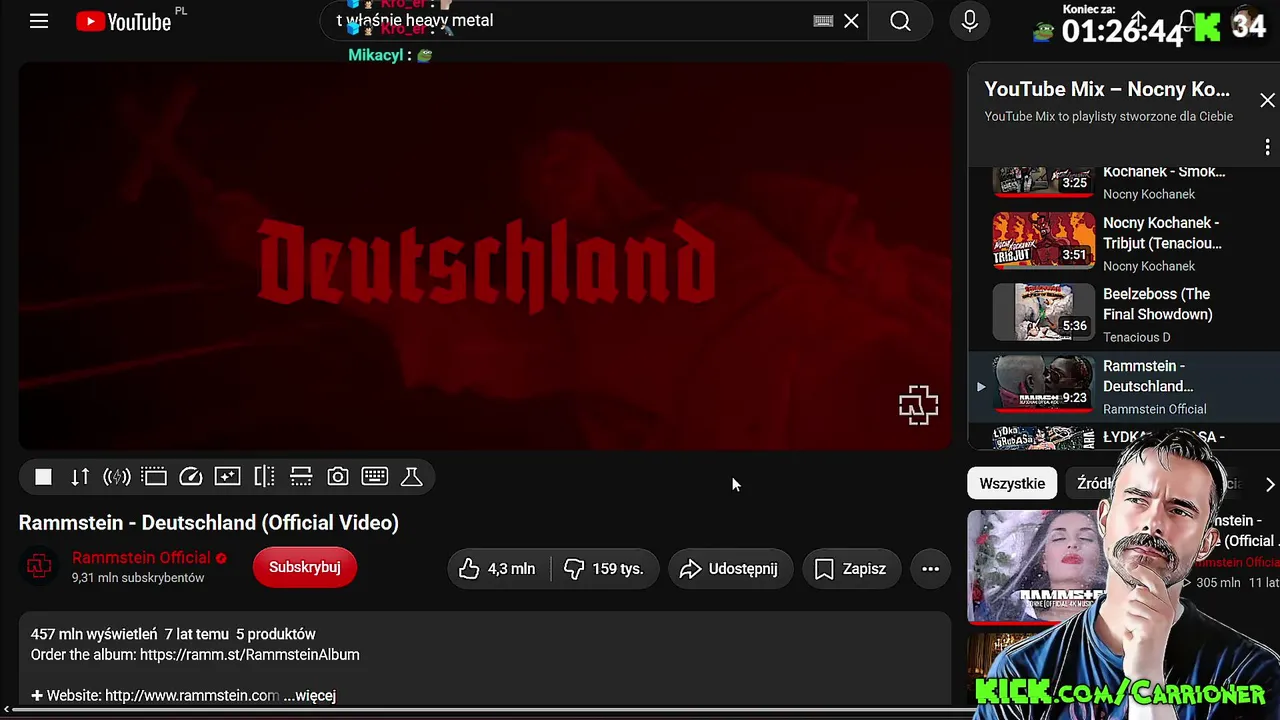The image size is (1280, 720).
Task: Open the playlist panel three-dot menu
Action: point(1267,147)
